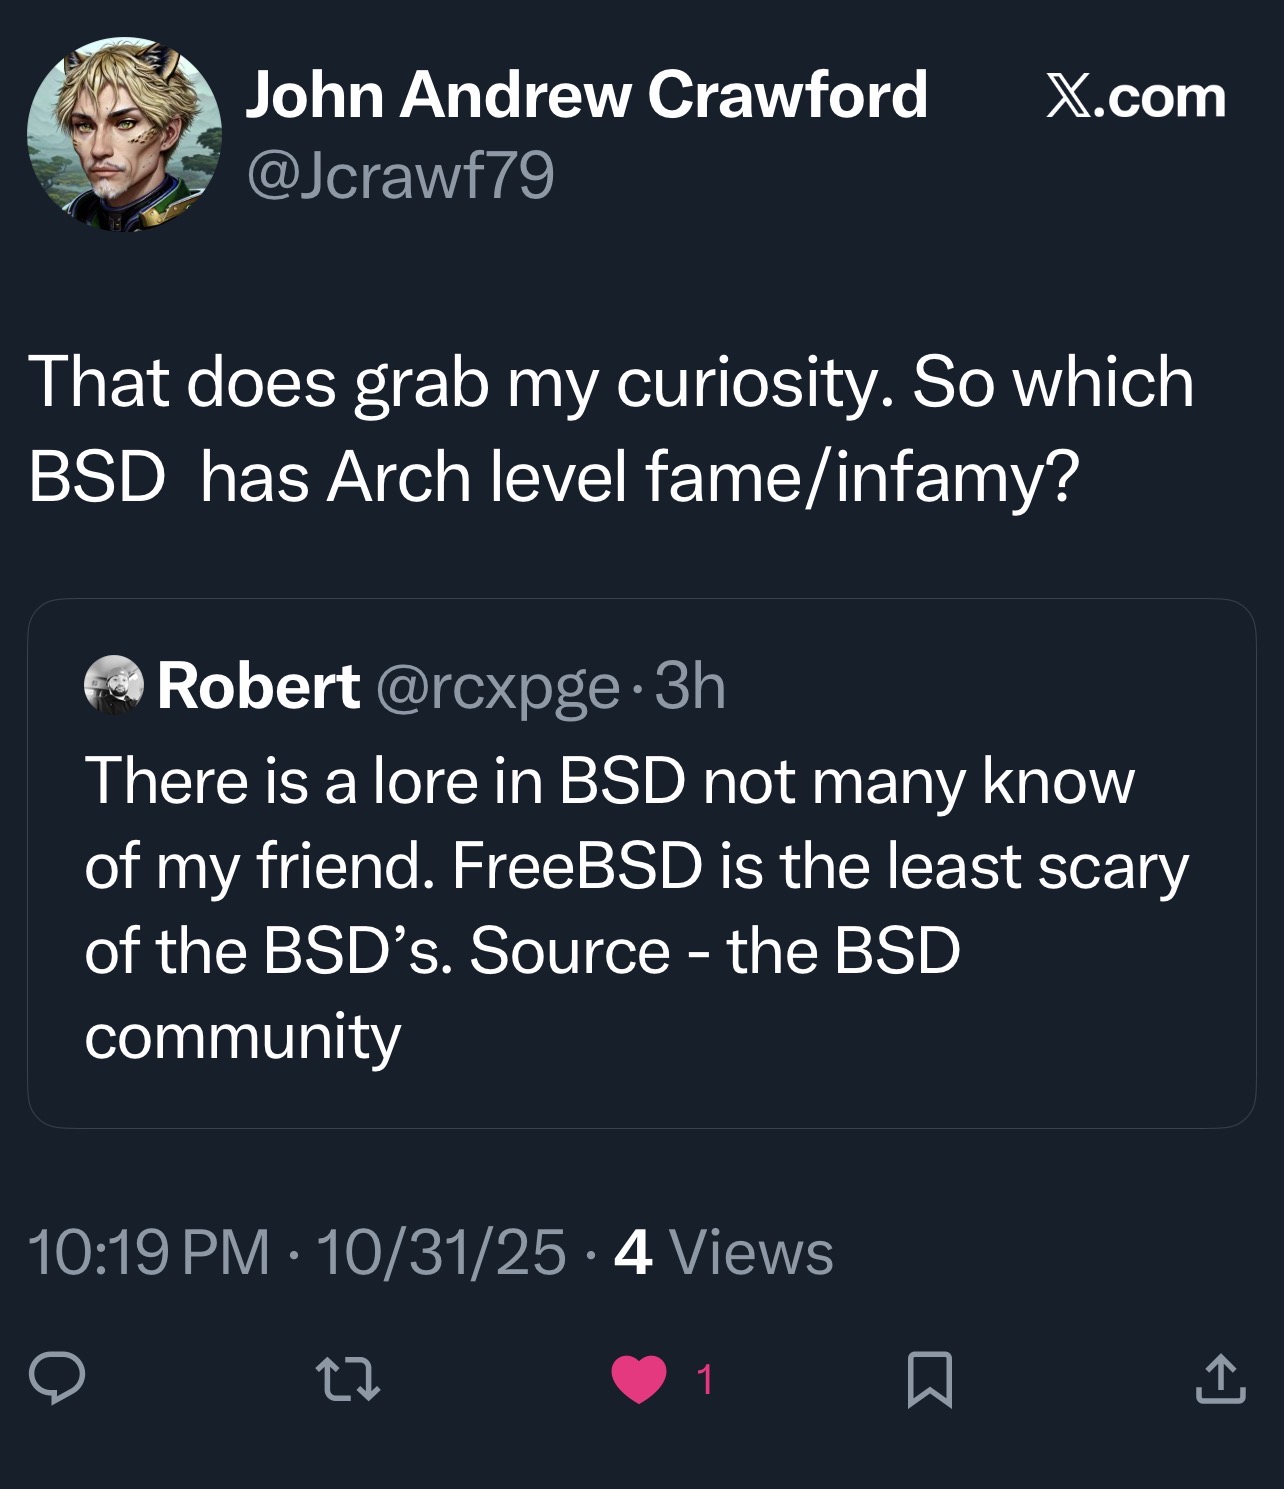
Task: Tap the 10/31/25 post date
Action: coord(441,1252)
